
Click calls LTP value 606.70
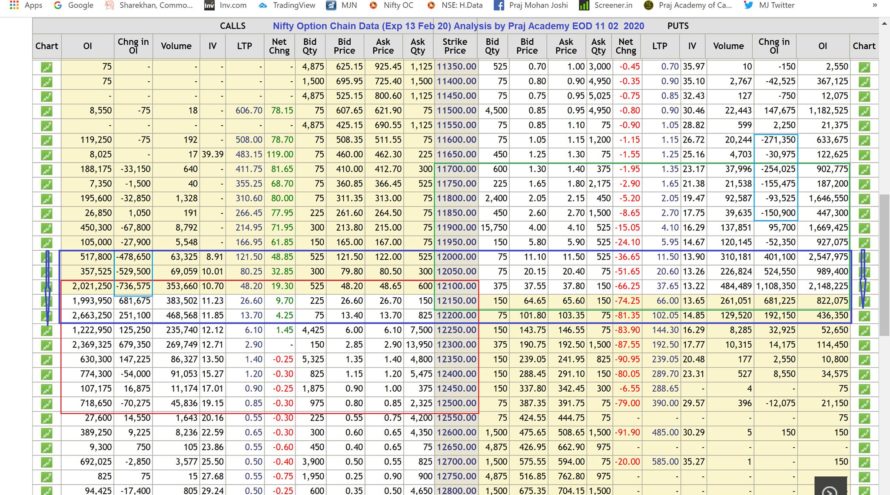click(x=249, y=111)
